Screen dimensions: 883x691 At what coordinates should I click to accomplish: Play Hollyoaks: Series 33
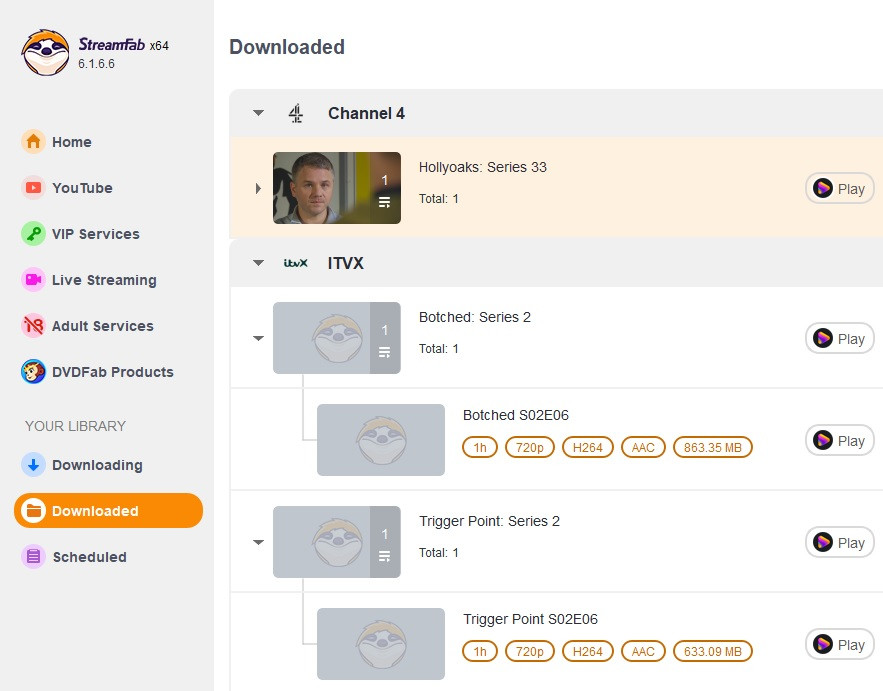coord(840,188)
